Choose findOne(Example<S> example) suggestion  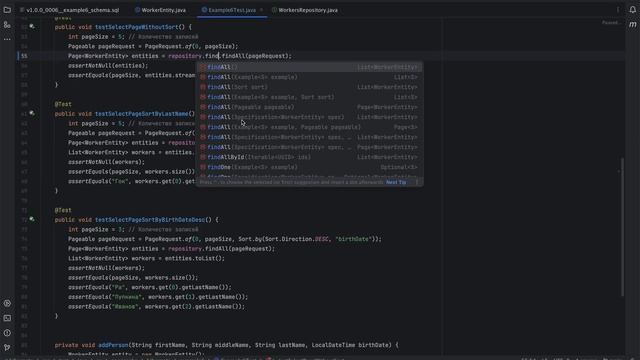(x=309, y=167)
